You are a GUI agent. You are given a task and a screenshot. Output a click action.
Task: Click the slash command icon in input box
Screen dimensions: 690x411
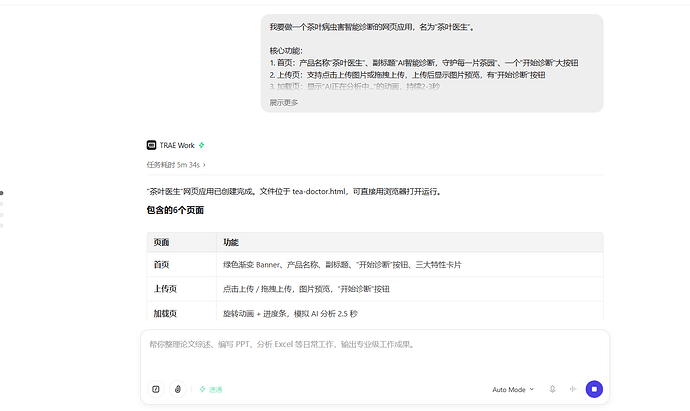coord(156,389)
